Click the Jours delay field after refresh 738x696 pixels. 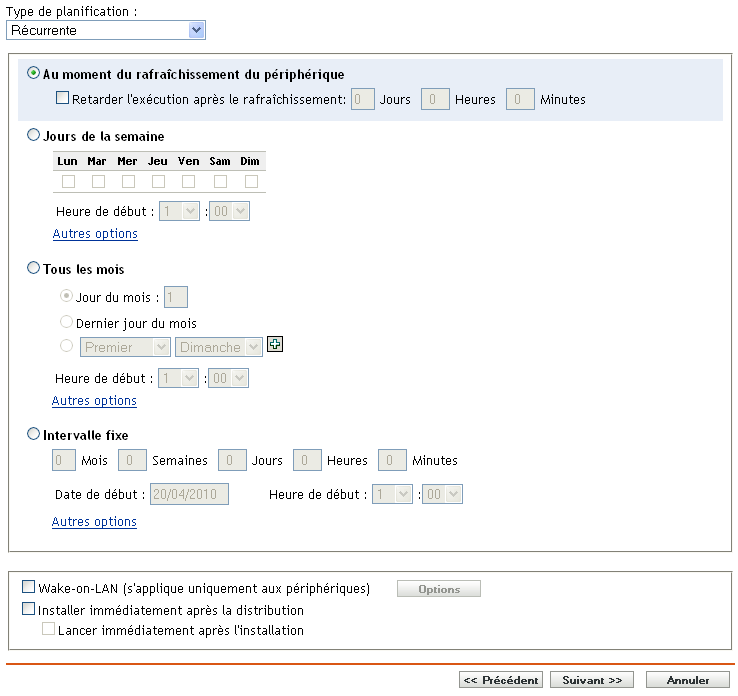(362, 99)
